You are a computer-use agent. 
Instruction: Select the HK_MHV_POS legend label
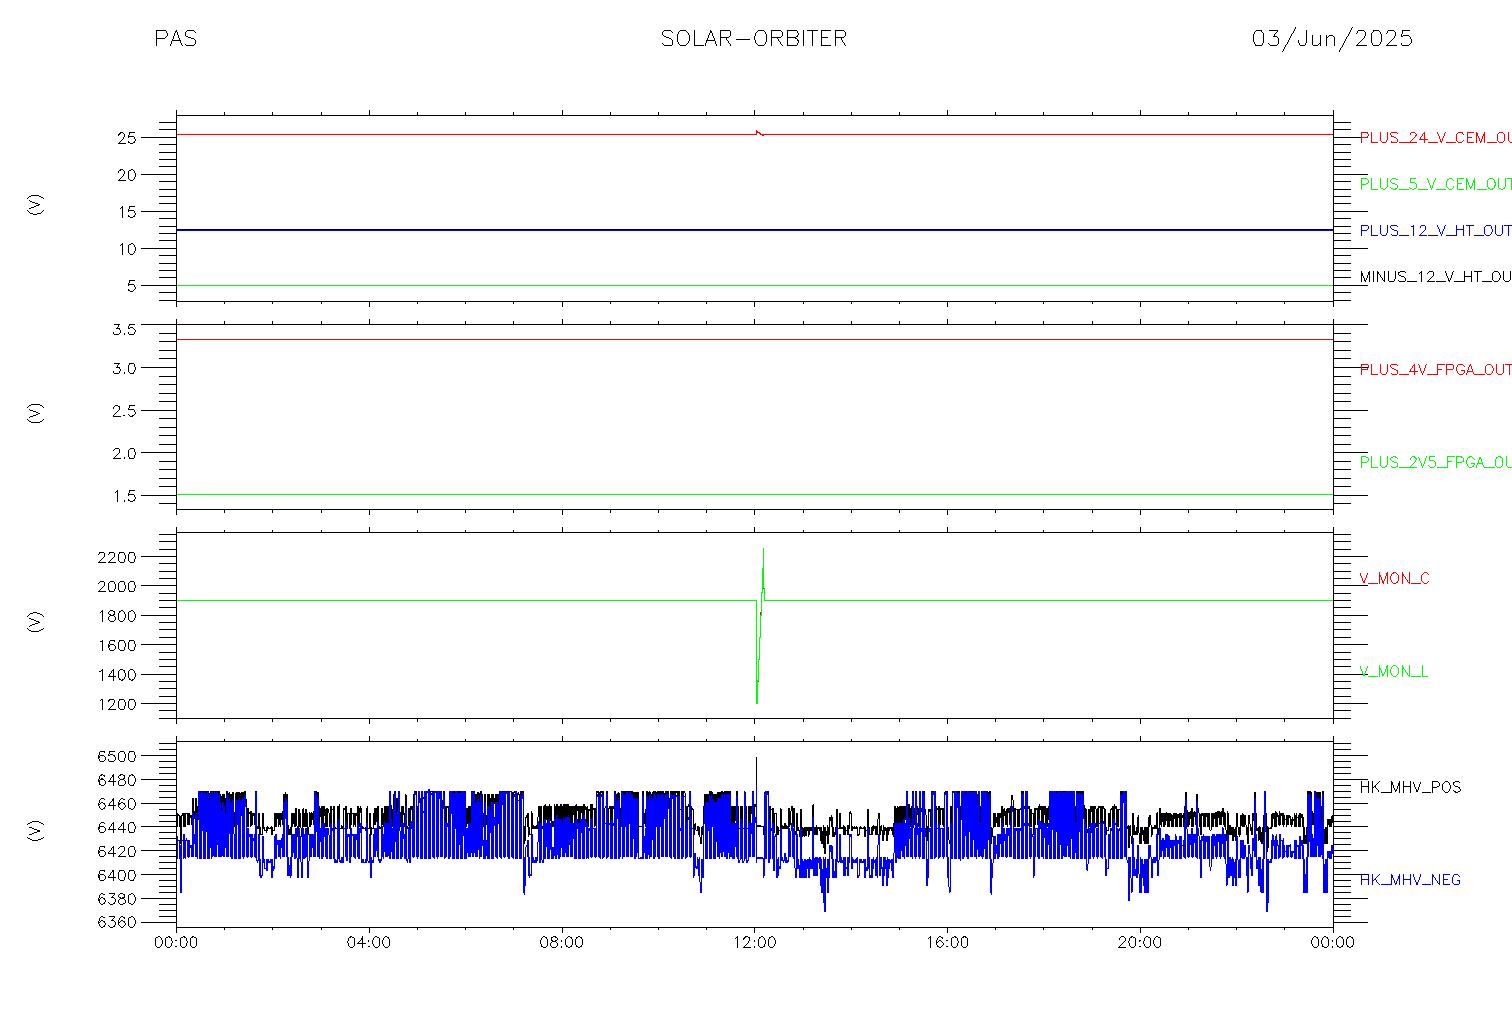click(1410, 787)
